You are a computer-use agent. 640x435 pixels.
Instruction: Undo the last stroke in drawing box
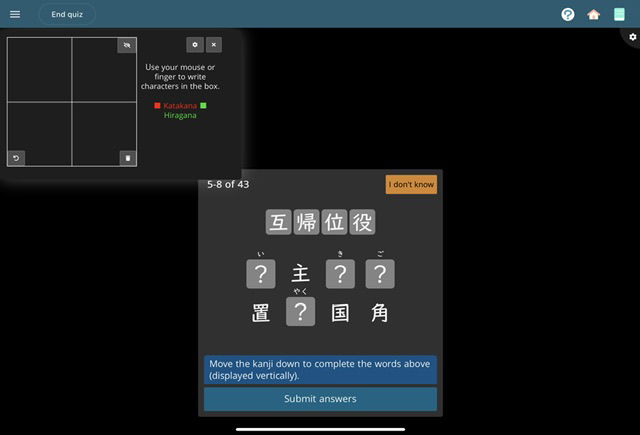click(16, 158)
